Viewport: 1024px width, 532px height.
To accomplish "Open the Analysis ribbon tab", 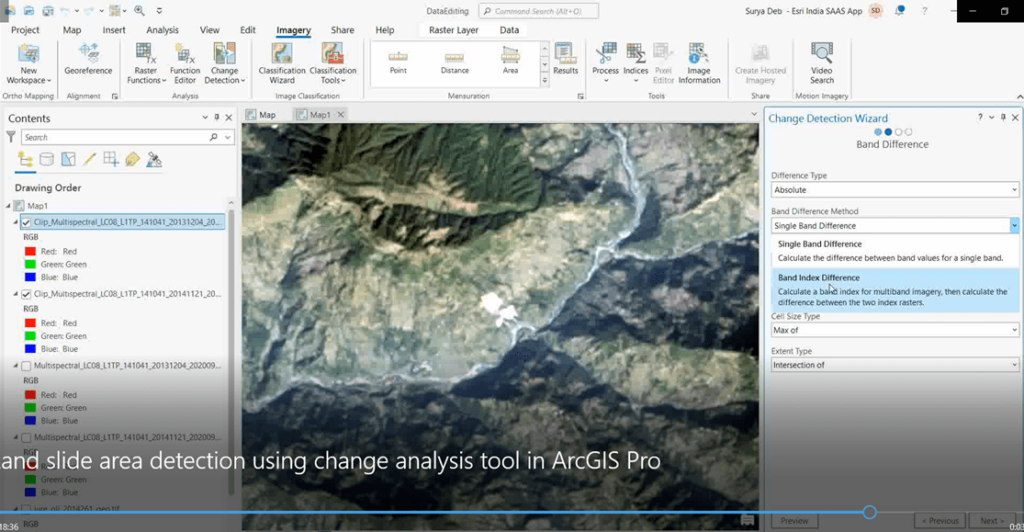I will pyautogui.click(x=162, y=30).
